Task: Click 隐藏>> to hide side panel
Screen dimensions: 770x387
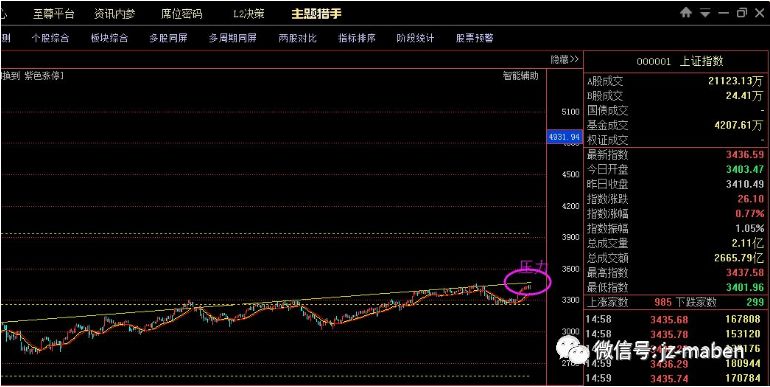Action: coord(564,59)
